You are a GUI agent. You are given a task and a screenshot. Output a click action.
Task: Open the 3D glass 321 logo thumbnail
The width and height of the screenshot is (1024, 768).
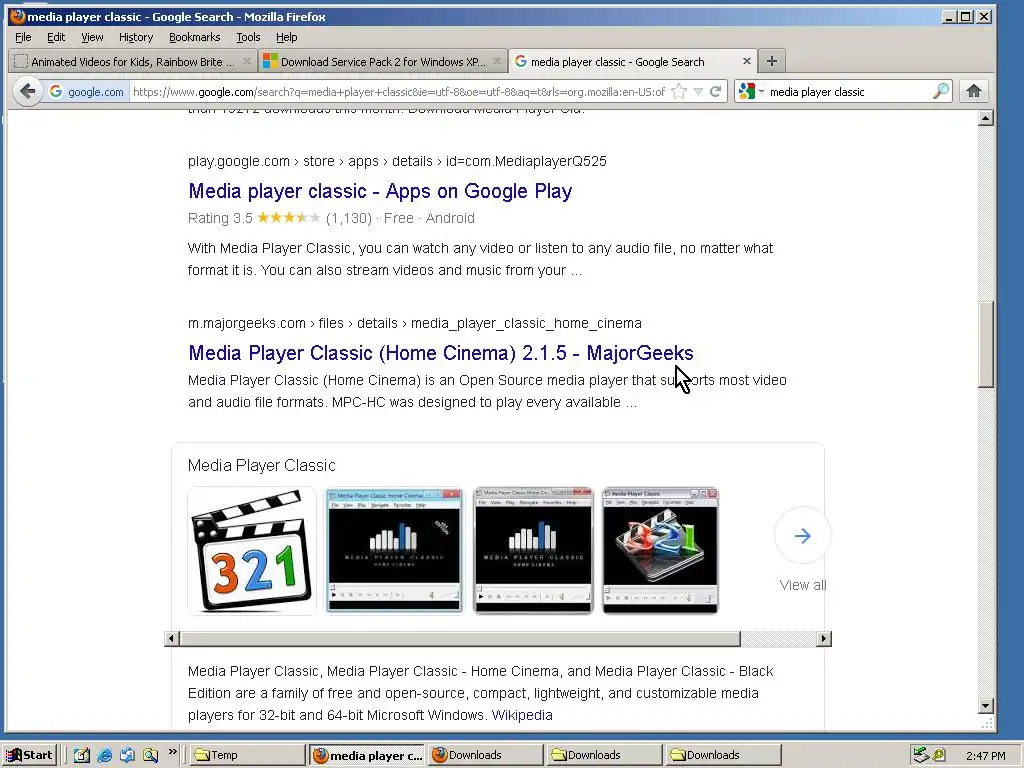pos(660,551)
